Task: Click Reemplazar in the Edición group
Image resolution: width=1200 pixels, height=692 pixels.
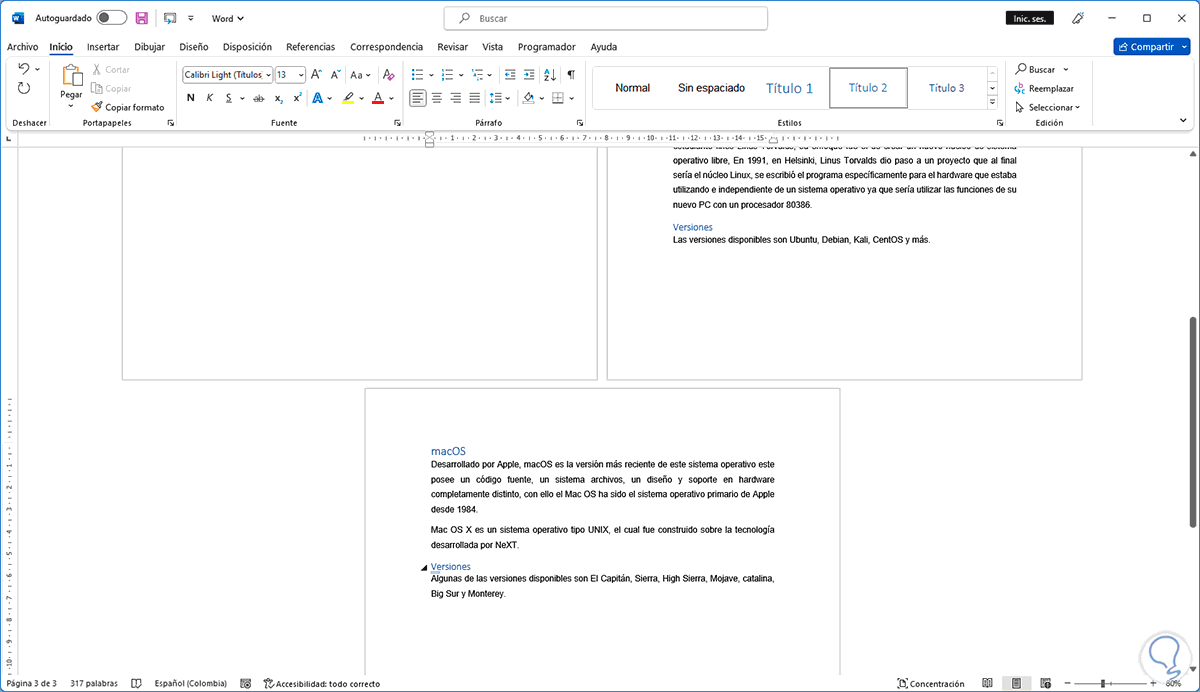Action: [1050, 88]
